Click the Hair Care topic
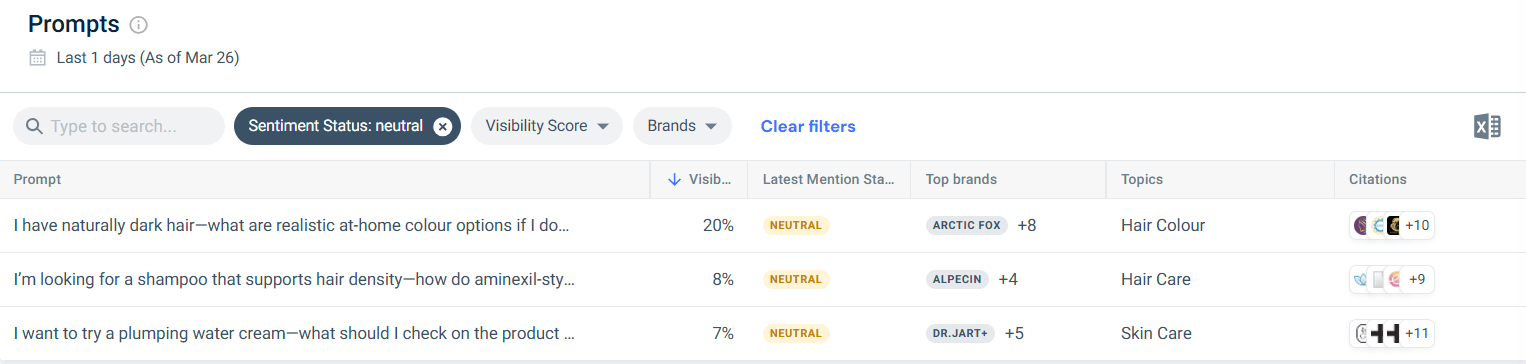The width and height of the screenshot is (1526, 364). click(x=1156, y=280)
